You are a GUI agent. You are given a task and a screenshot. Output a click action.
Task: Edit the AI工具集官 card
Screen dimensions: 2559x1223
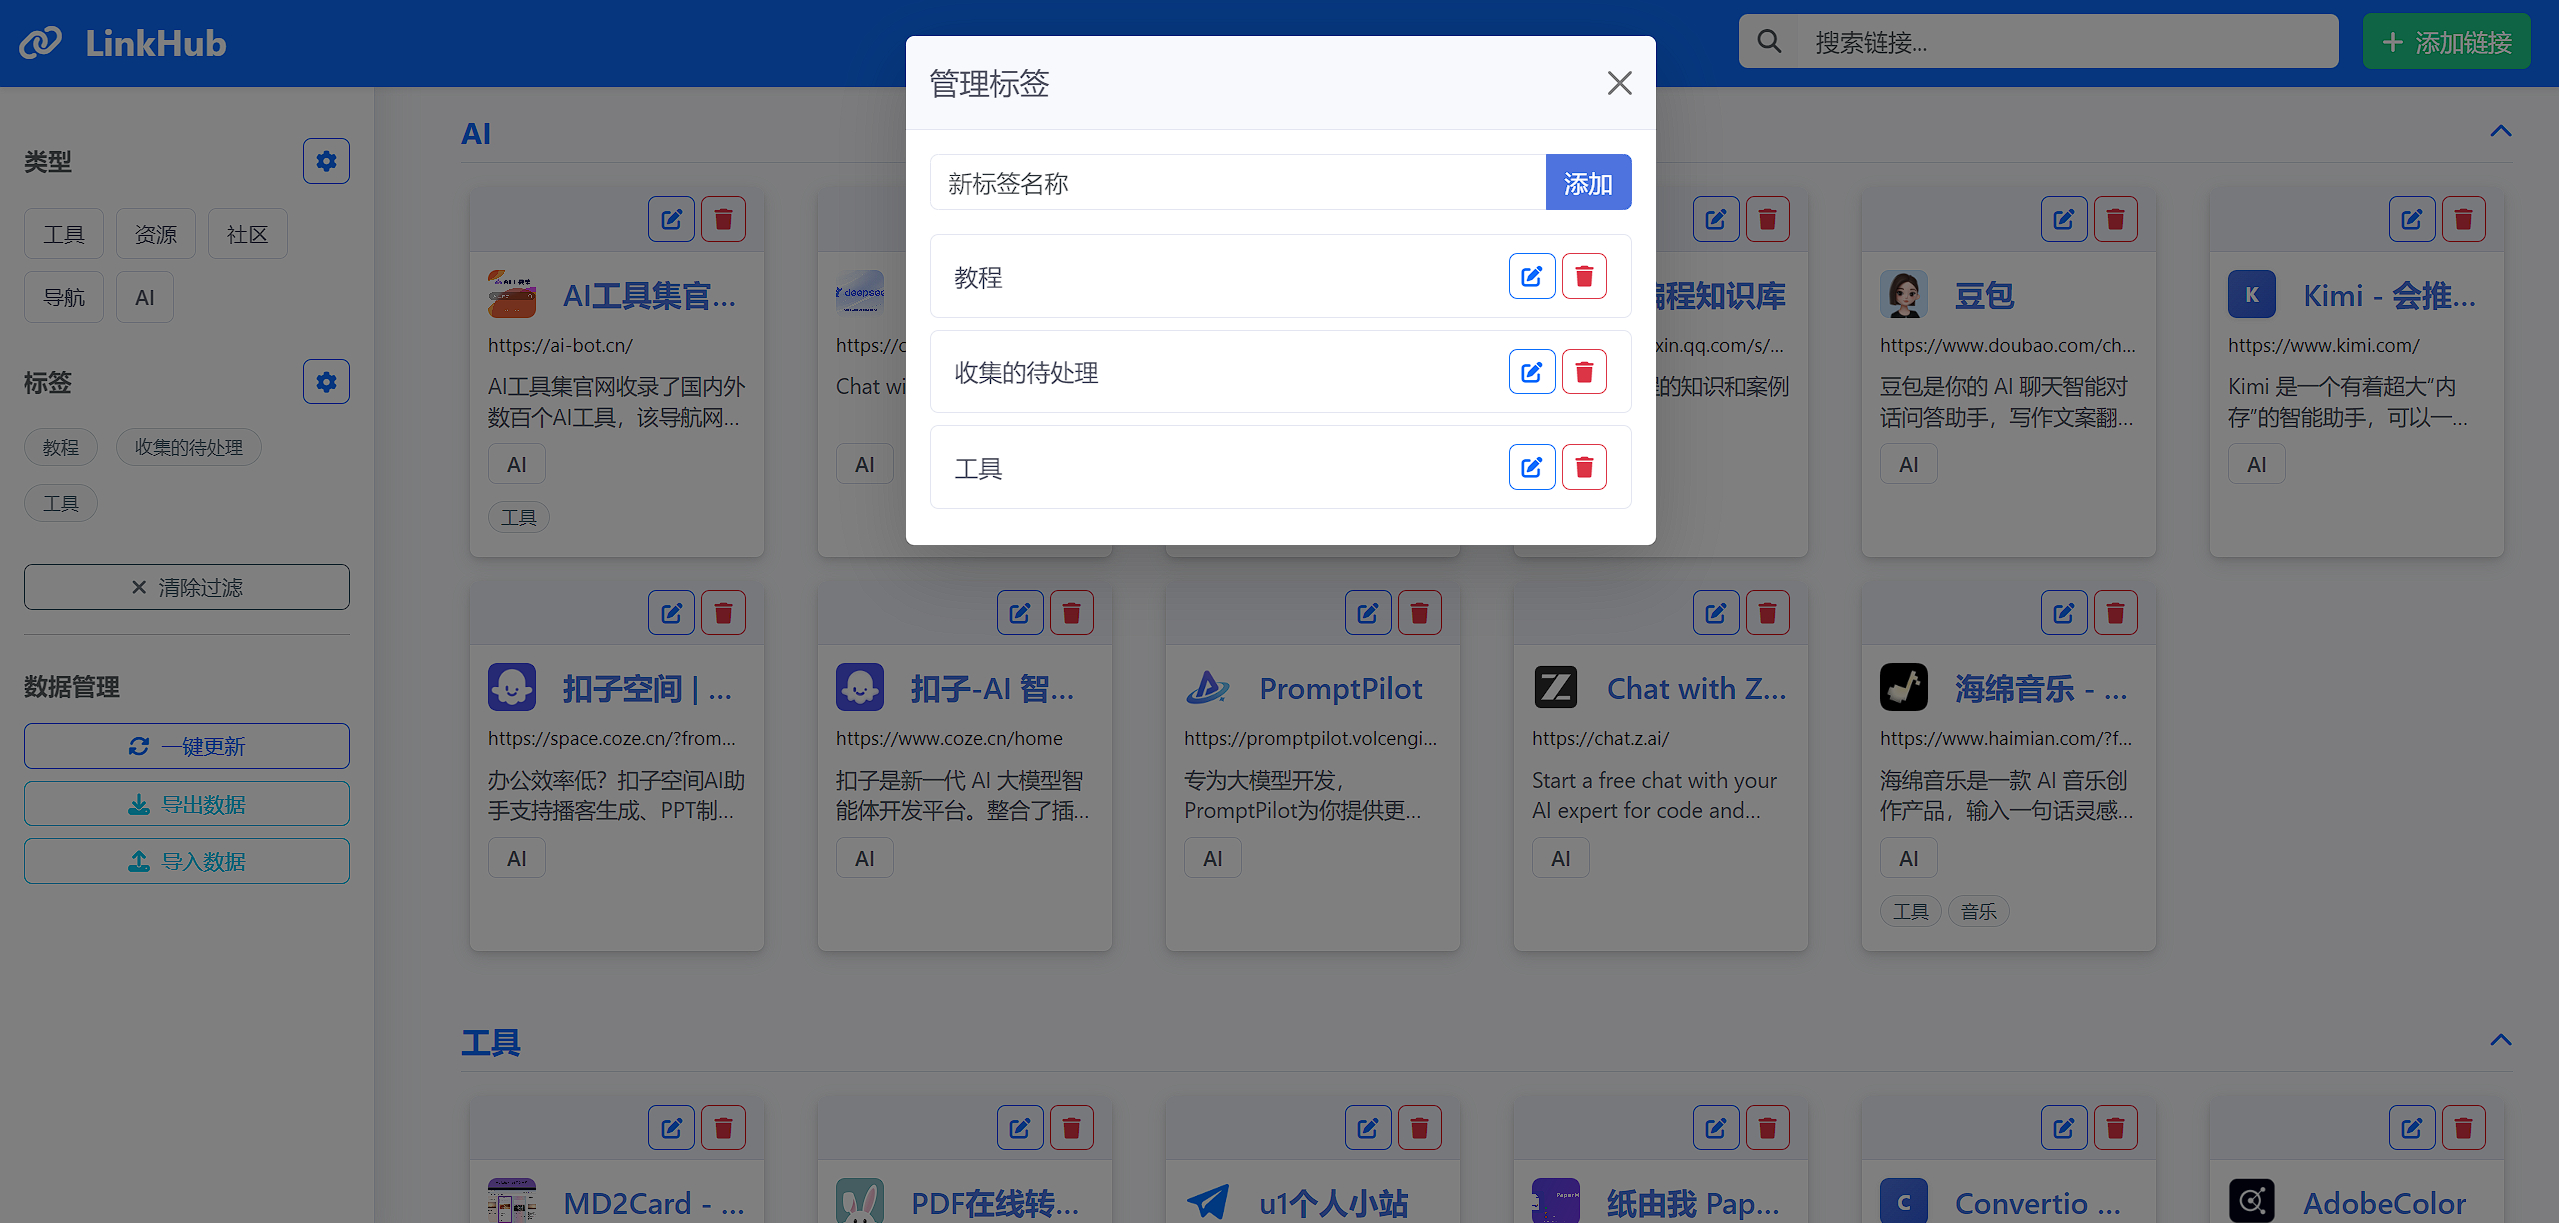tap(671, 219)
